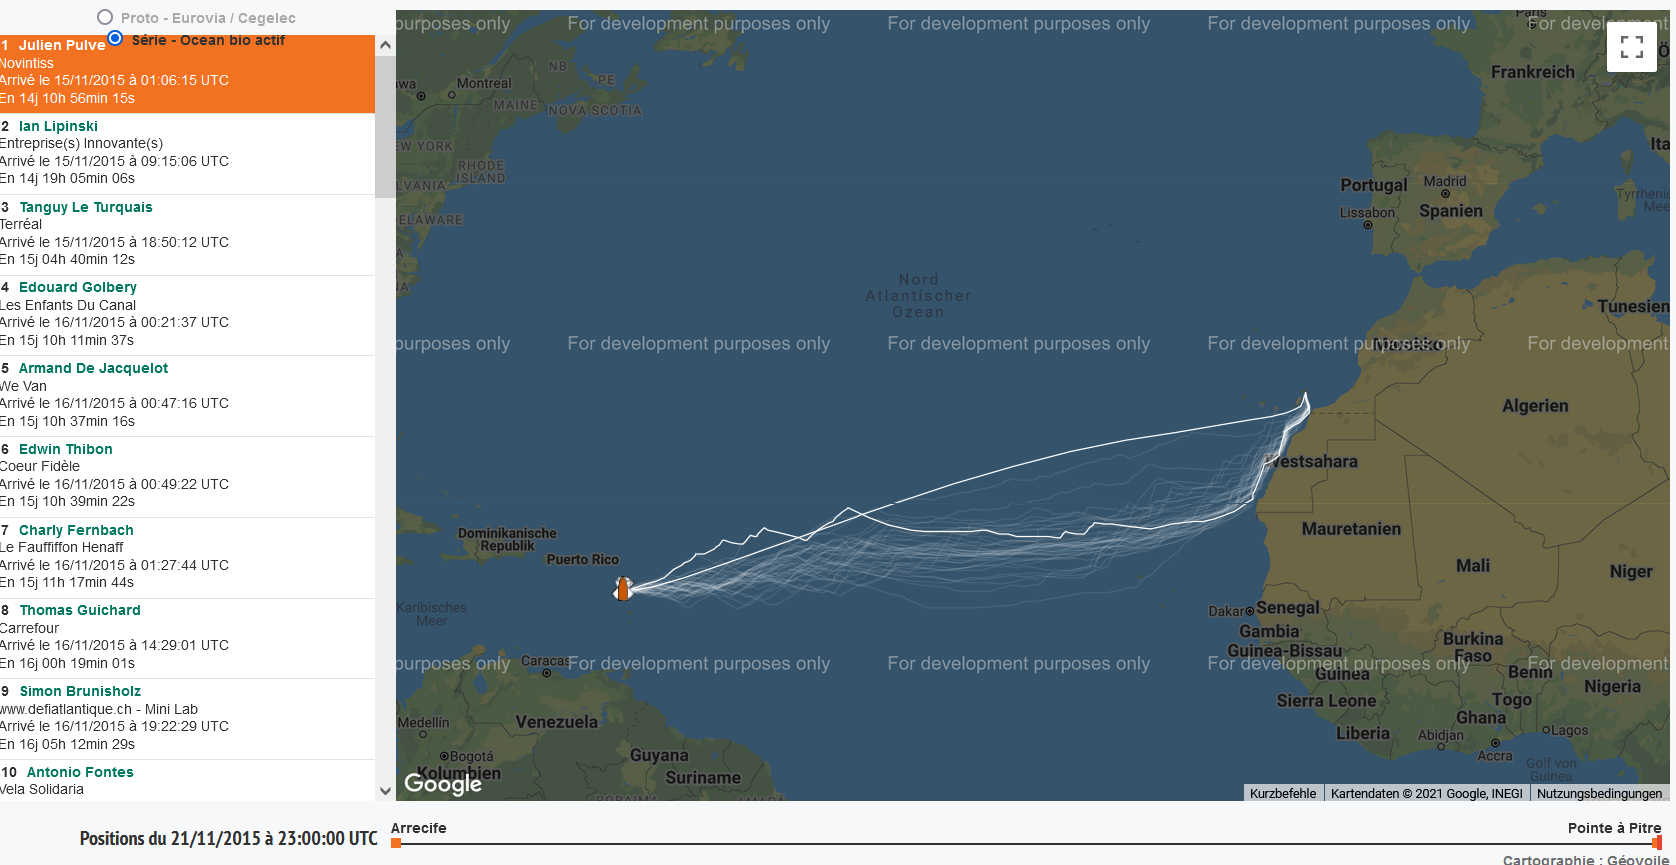This screenshot has width=1676, height=865.
Task: Toggle fullscreen map view
Action: point(1632,46)
